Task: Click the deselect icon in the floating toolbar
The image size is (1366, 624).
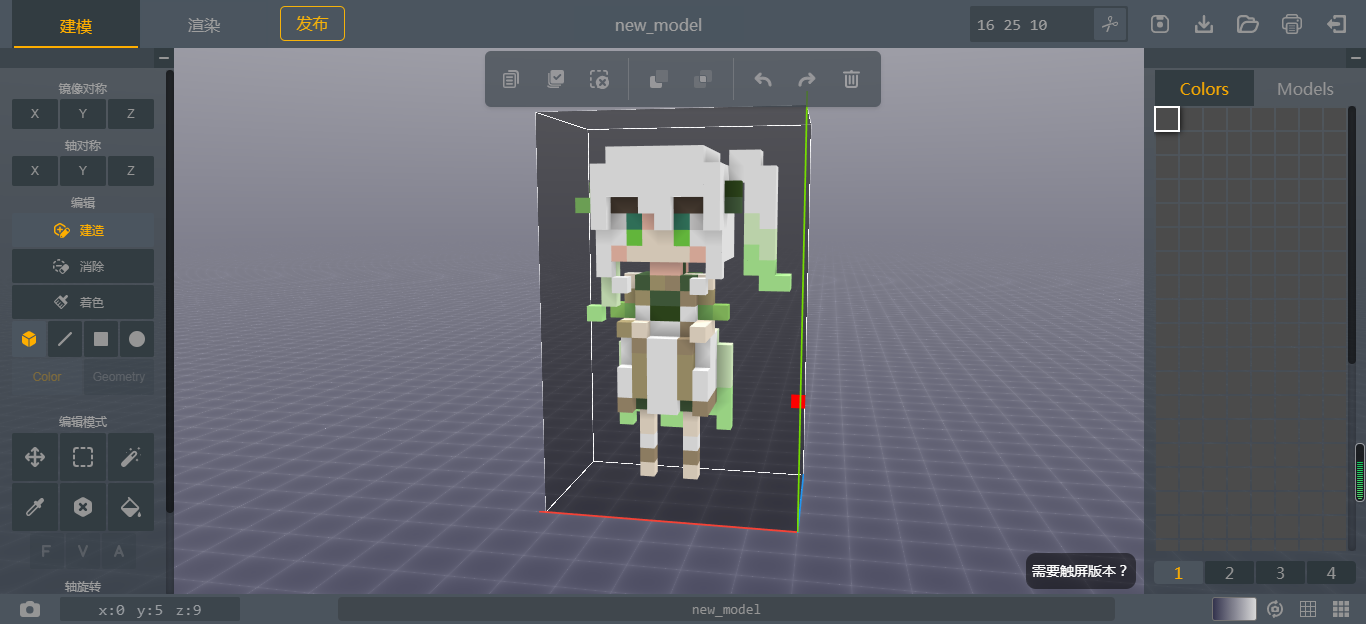Action: click(599, 79)
